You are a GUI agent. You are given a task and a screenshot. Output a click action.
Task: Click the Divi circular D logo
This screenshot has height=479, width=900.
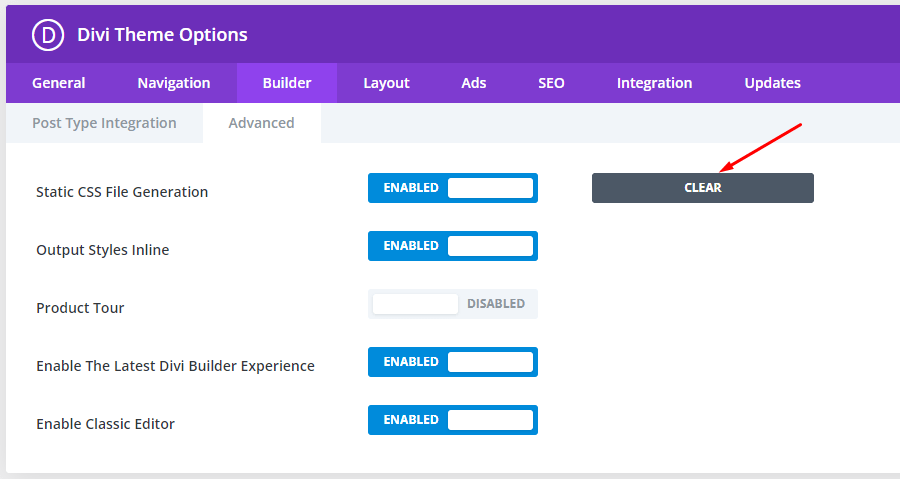48,35
